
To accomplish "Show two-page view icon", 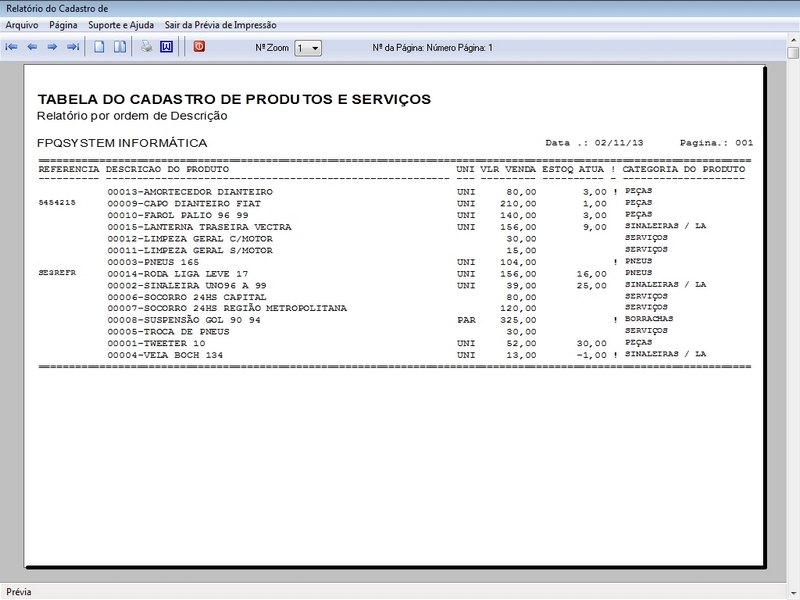I will [x=120, y=47].
